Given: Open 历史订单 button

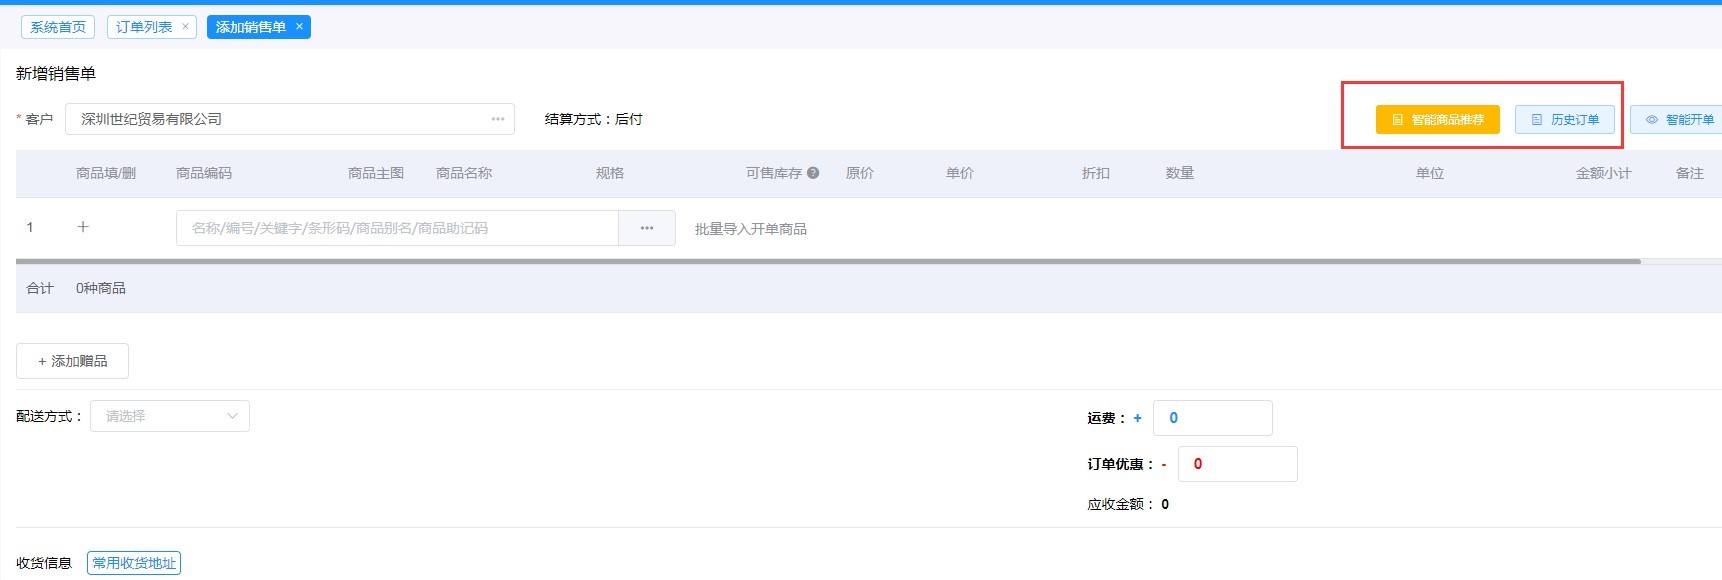Looking at the screenshot, I should [1564, 119].
